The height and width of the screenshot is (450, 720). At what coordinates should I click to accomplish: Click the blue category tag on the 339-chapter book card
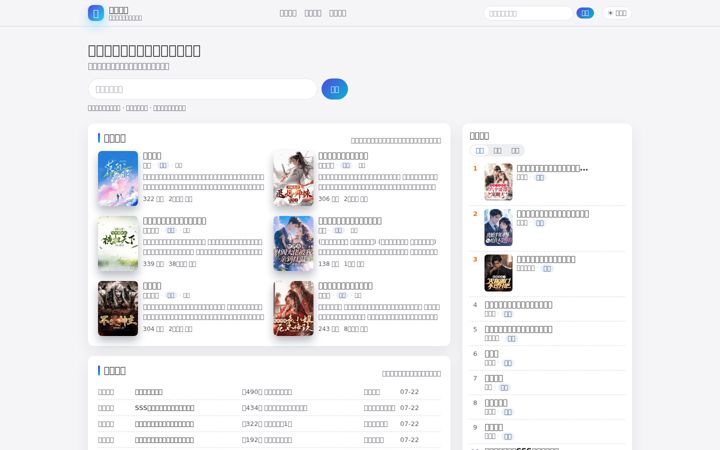(x=171, y=231)
